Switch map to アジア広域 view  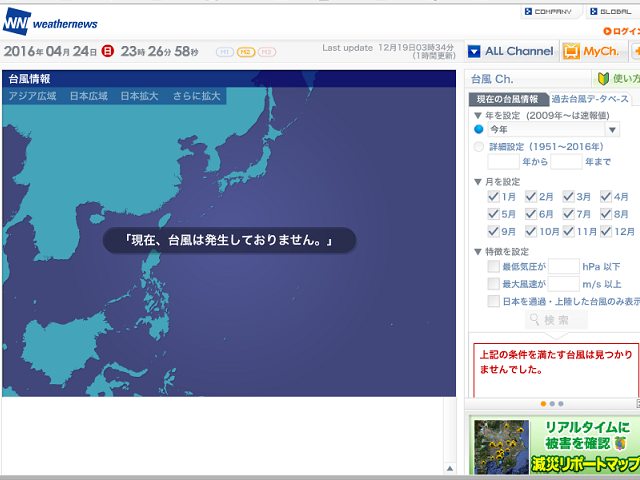pyautogui.click(x=32, y=96)
